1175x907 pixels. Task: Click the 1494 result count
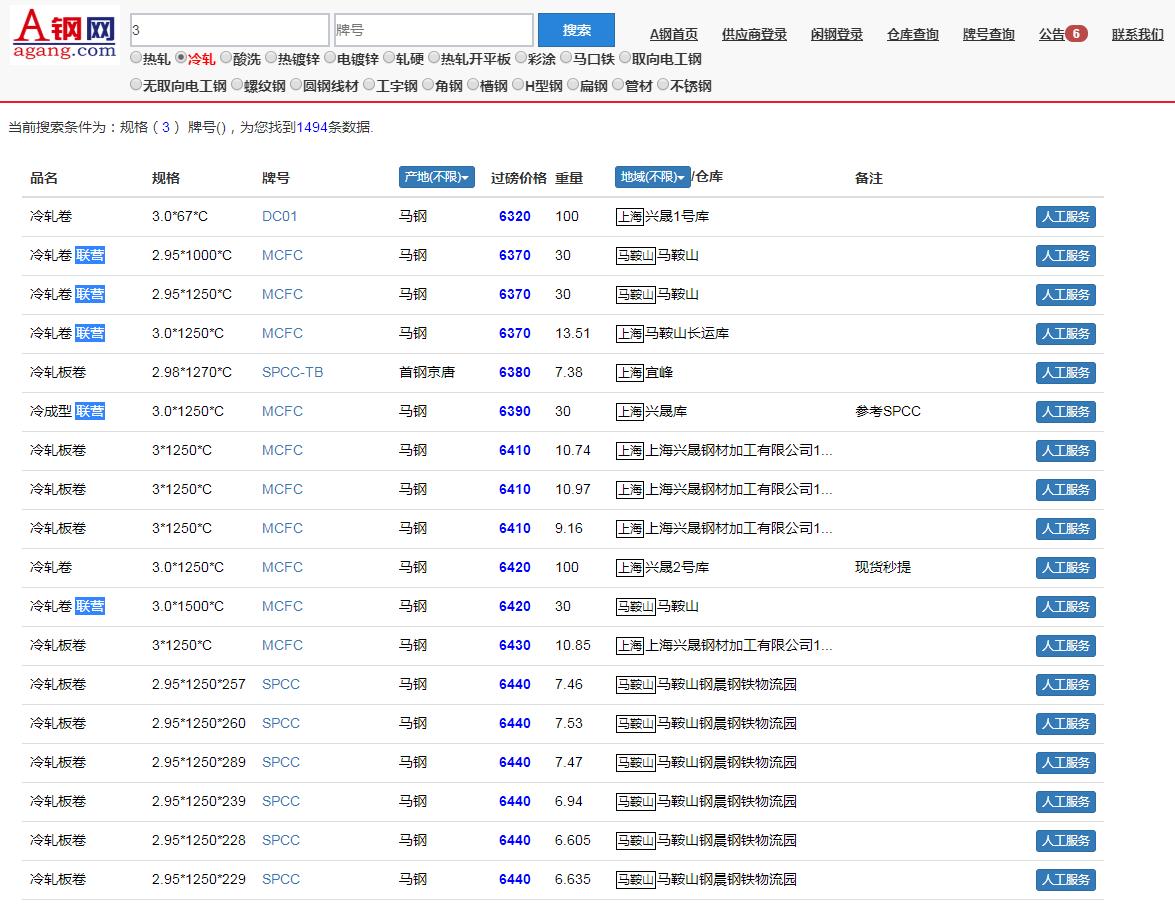tap(312, 127)
